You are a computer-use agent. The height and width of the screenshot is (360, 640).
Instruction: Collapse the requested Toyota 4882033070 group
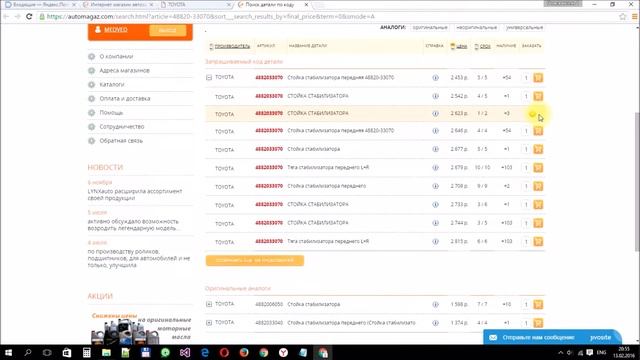click(x=209, y=78)
